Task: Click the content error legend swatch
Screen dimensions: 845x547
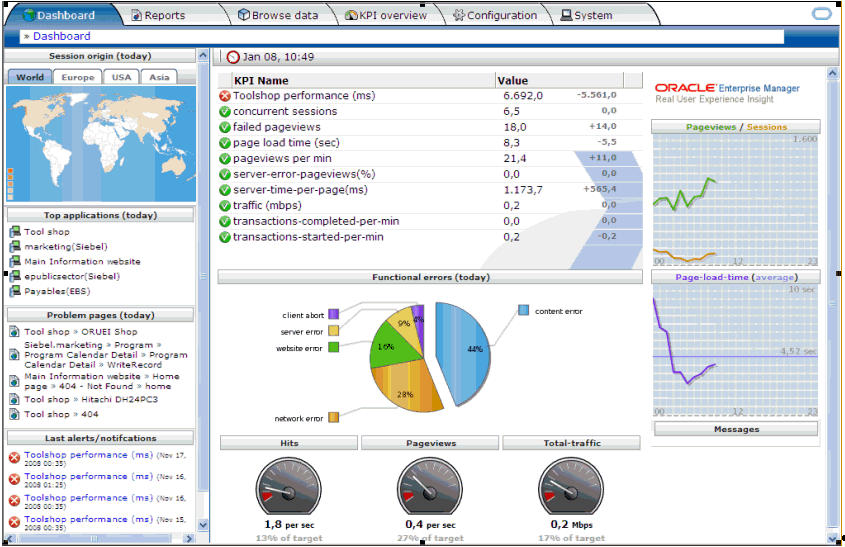Action: [523, 310]
